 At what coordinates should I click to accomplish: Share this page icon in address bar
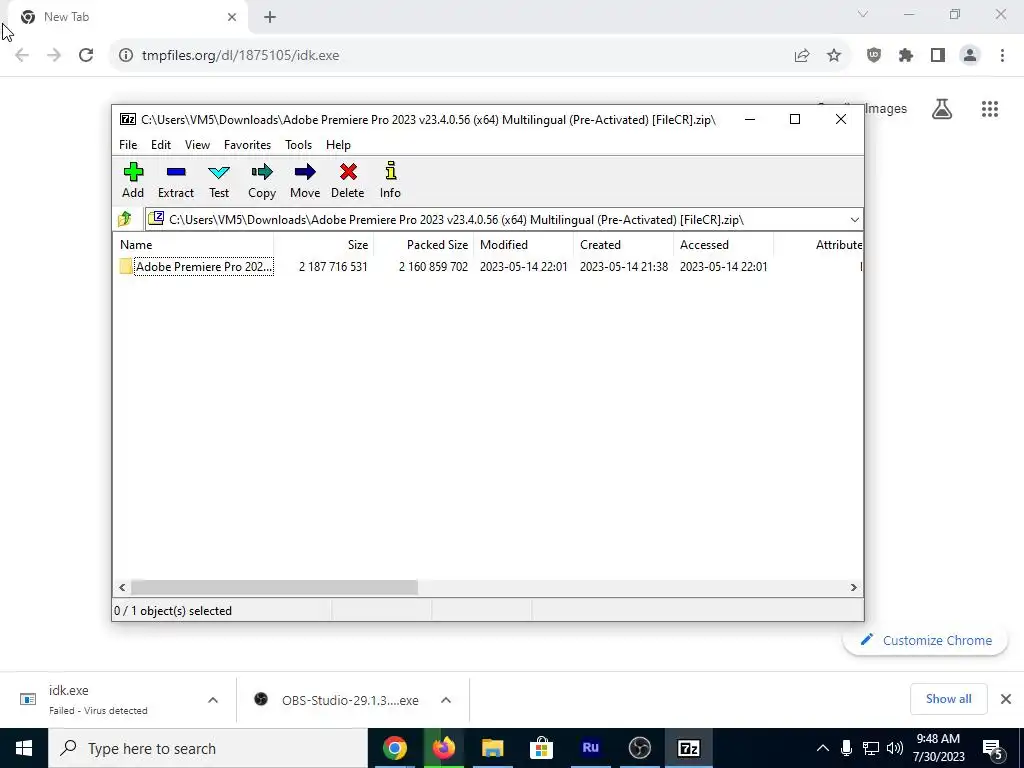(802, 56)
